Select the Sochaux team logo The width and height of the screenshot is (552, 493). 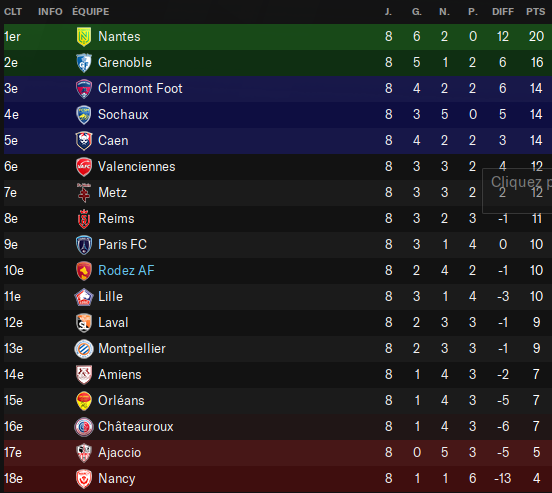[x=84, y=115]
